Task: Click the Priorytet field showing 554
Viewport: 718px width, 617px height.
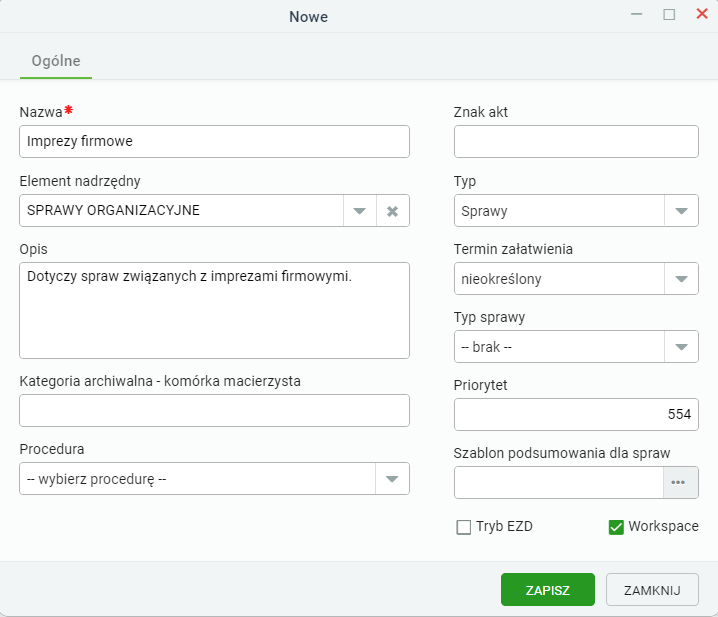Action: tap(576, 415)
